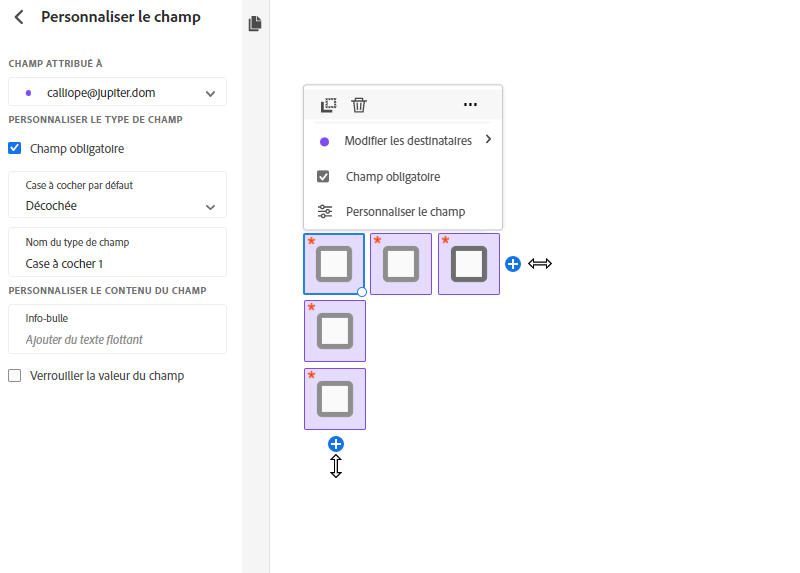Click the horizontal resize arrow icon
Screen dimensions: 800x573
coord(540,264)
